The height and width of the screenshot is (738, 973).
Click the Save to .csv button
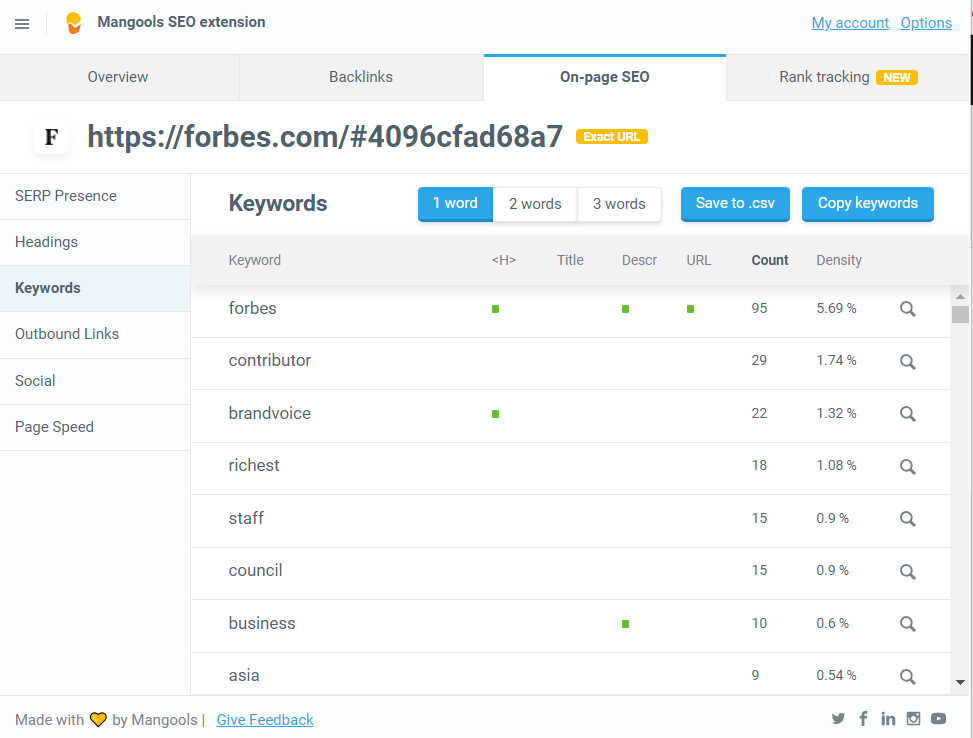click(x=735, y=204)
